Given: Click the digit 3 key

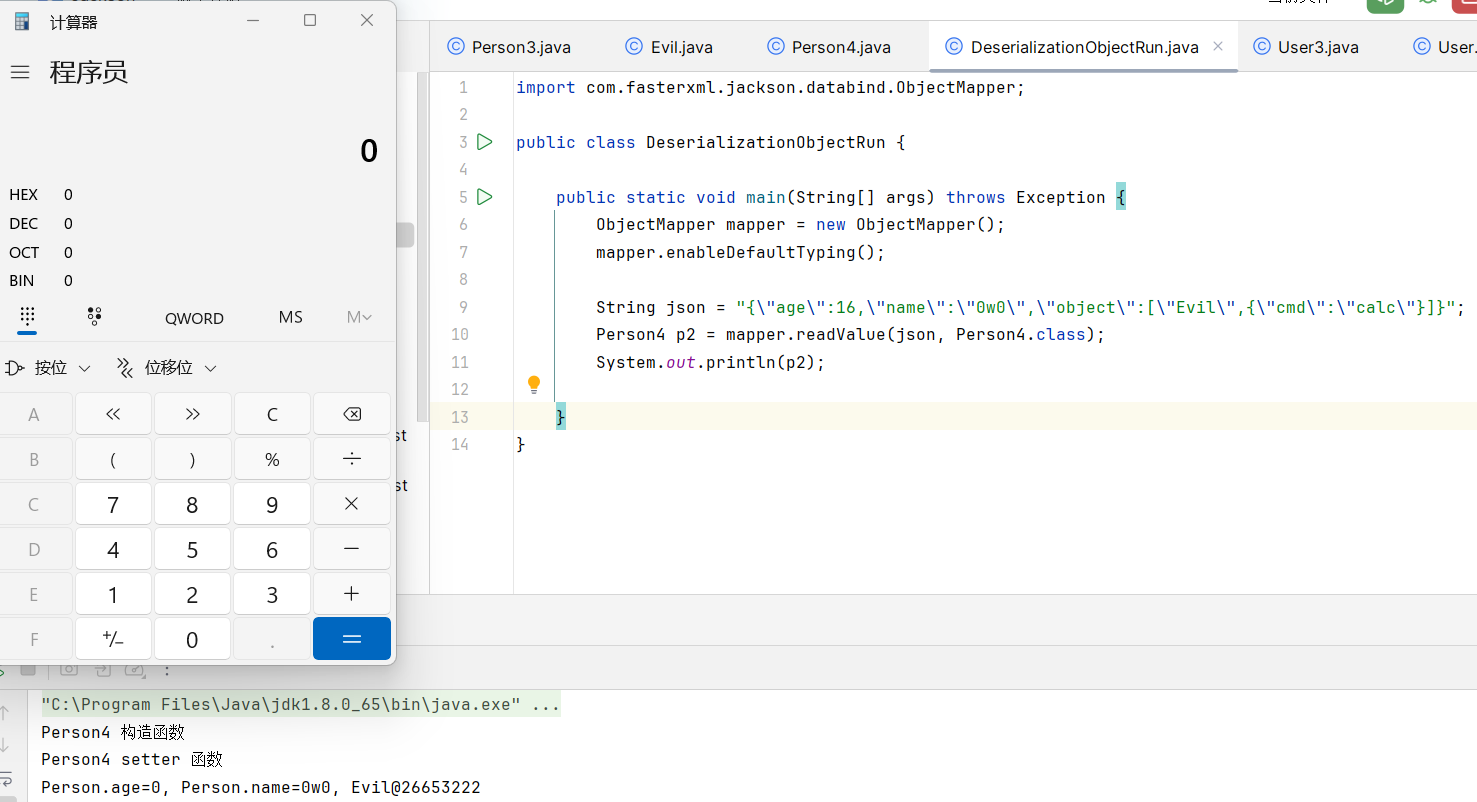Looking at the screenshot, I should (x=272, y=594).
